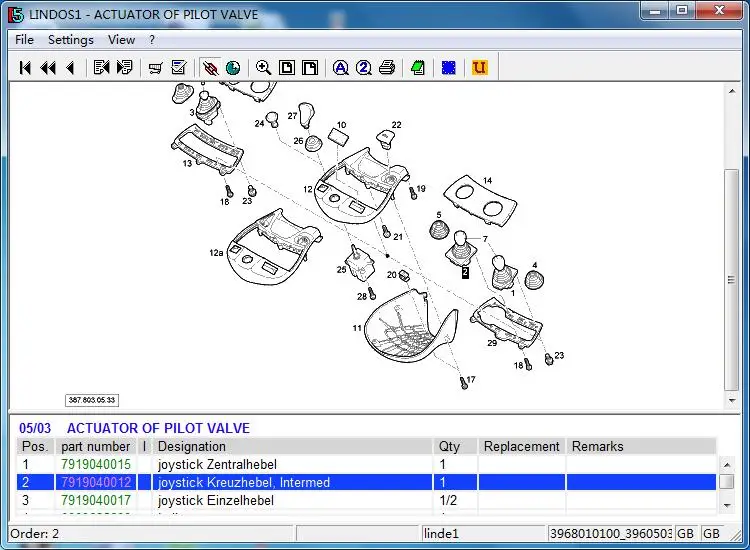Viewport: 750px width, 550px height.
Task: Click the number-2 search icon
Action: tap(364, 68)
